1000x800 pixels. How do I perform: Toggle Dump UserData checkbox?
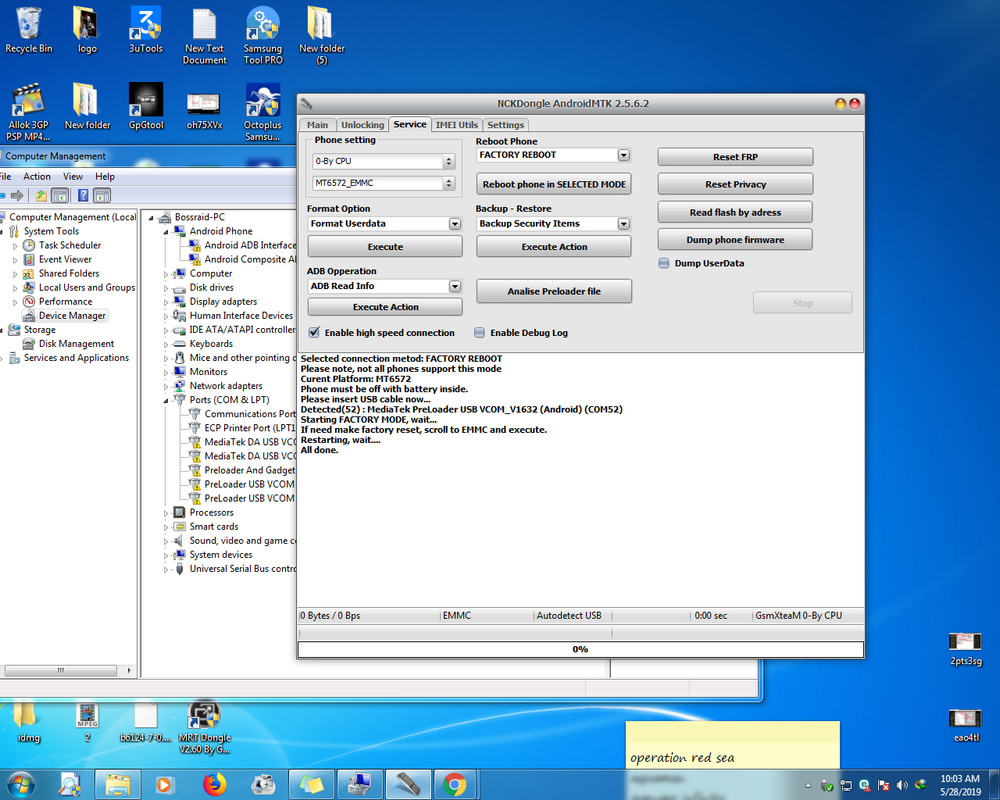(x=664, y=263)
